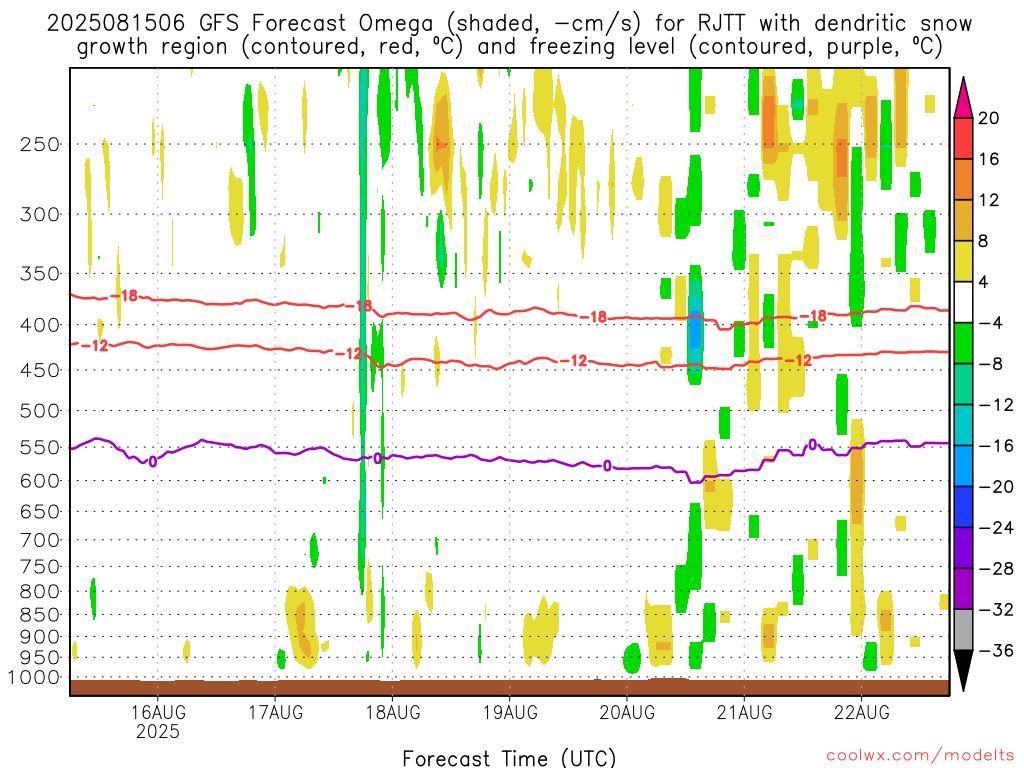Click the colorbar tick value -28
This screenshot has height=768, width=1024.
996,569
